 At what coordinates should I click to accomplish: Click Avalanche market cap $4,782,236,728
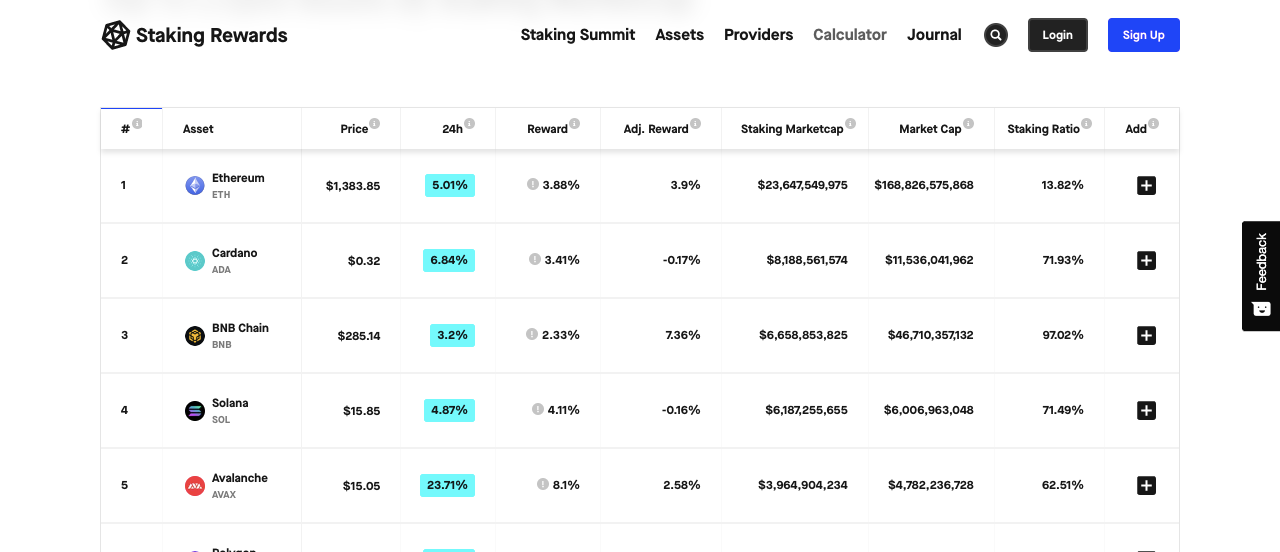(x=931, y=485)
